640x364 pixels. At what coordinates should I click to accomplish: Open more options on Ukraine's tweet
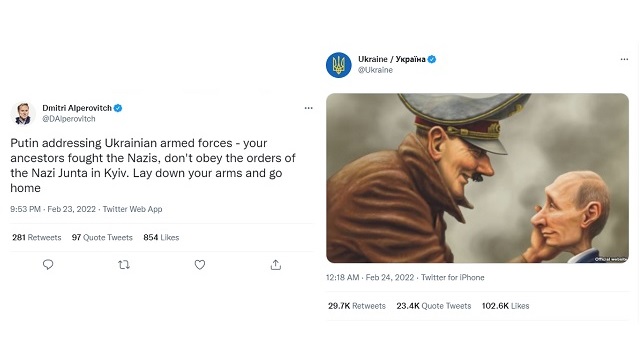[x=624, y=59]
